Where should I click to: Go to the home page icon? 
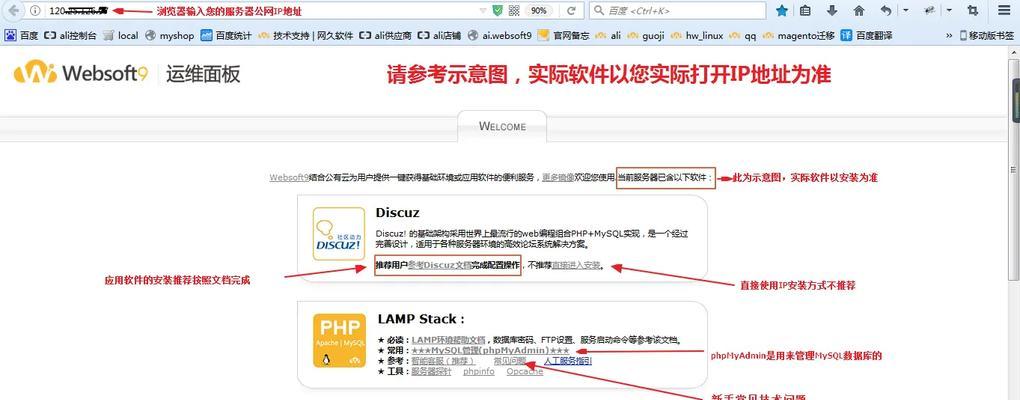click(859, 10)
